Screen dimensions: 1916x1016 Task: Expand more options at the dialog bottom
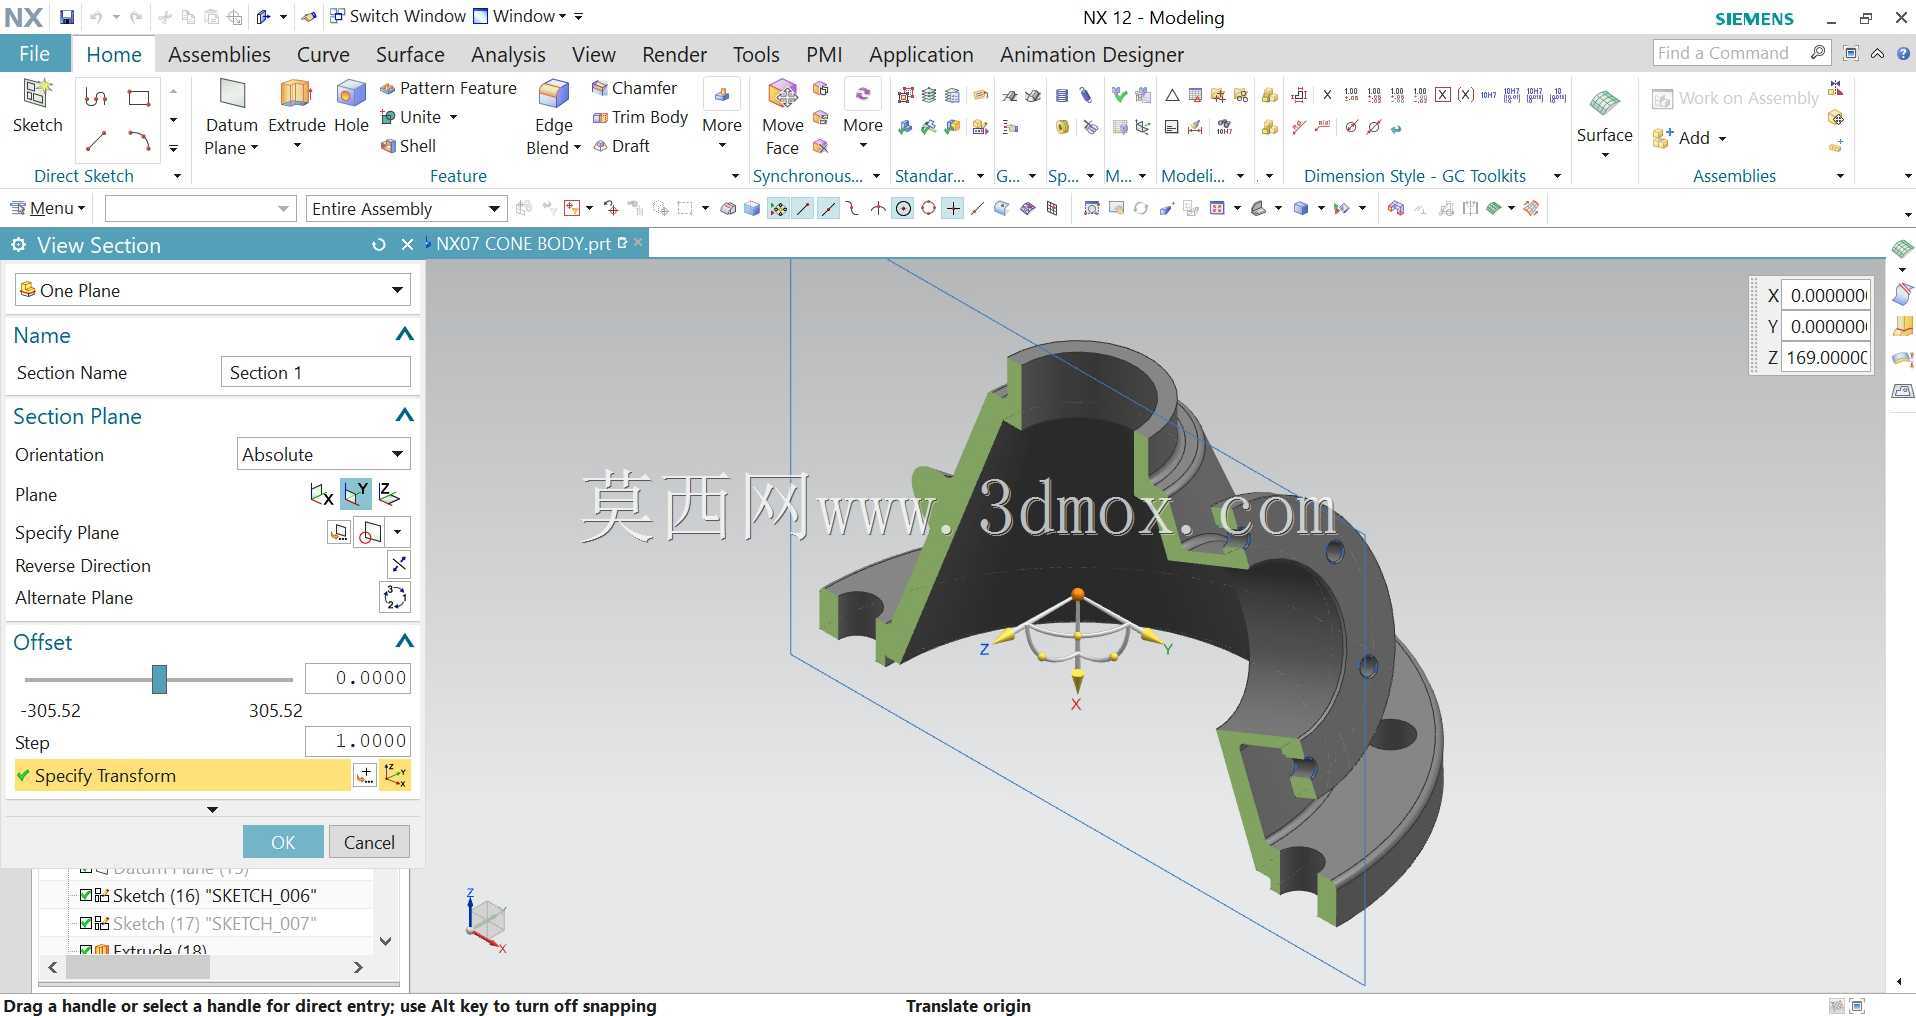(212, 809)
